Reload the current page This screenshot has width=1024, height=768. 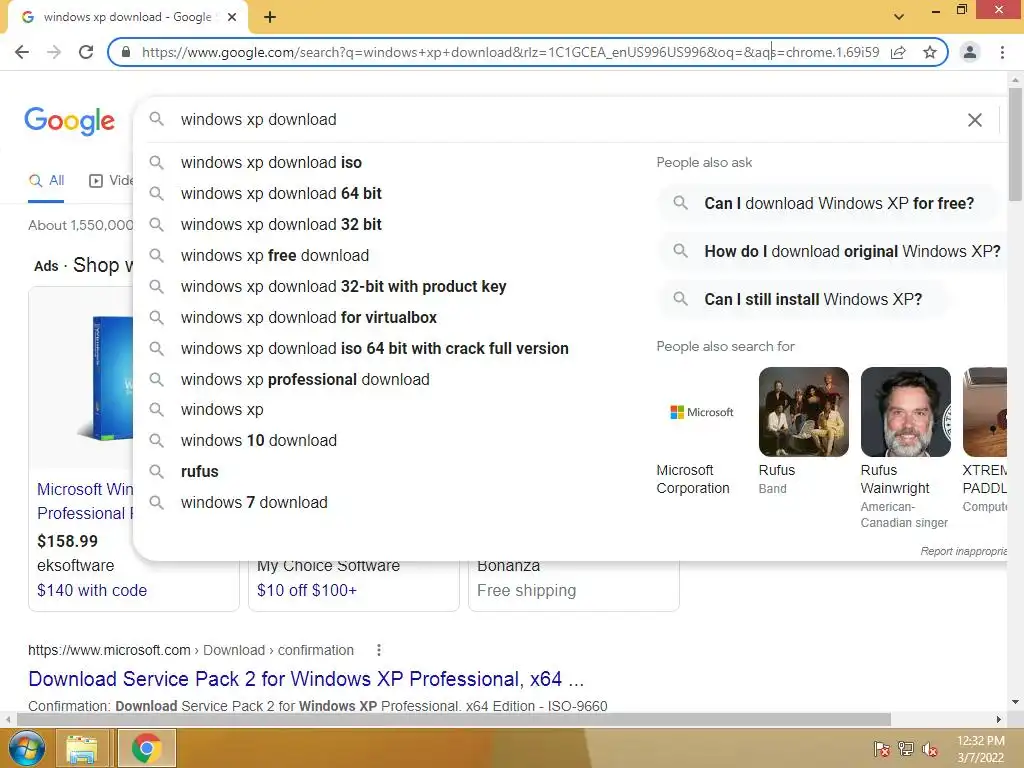86,52
